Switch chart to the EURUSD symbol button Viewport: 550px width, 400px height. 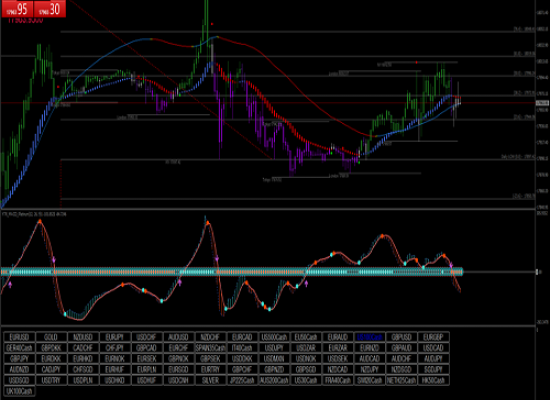coord(19,337)
